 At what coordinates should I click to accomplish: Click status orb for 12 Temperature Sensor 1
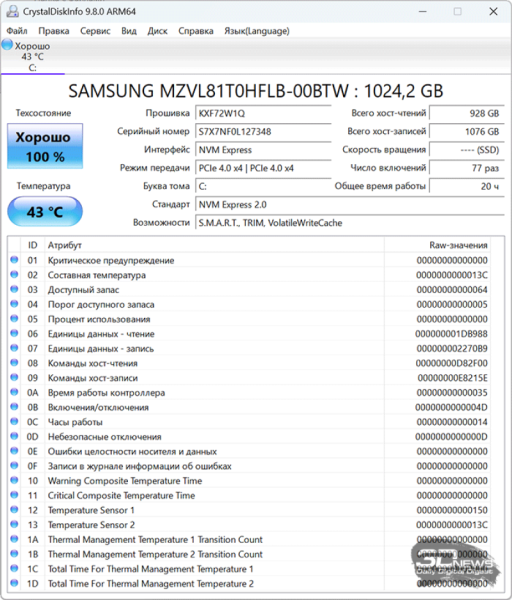[x=14, y=510]
